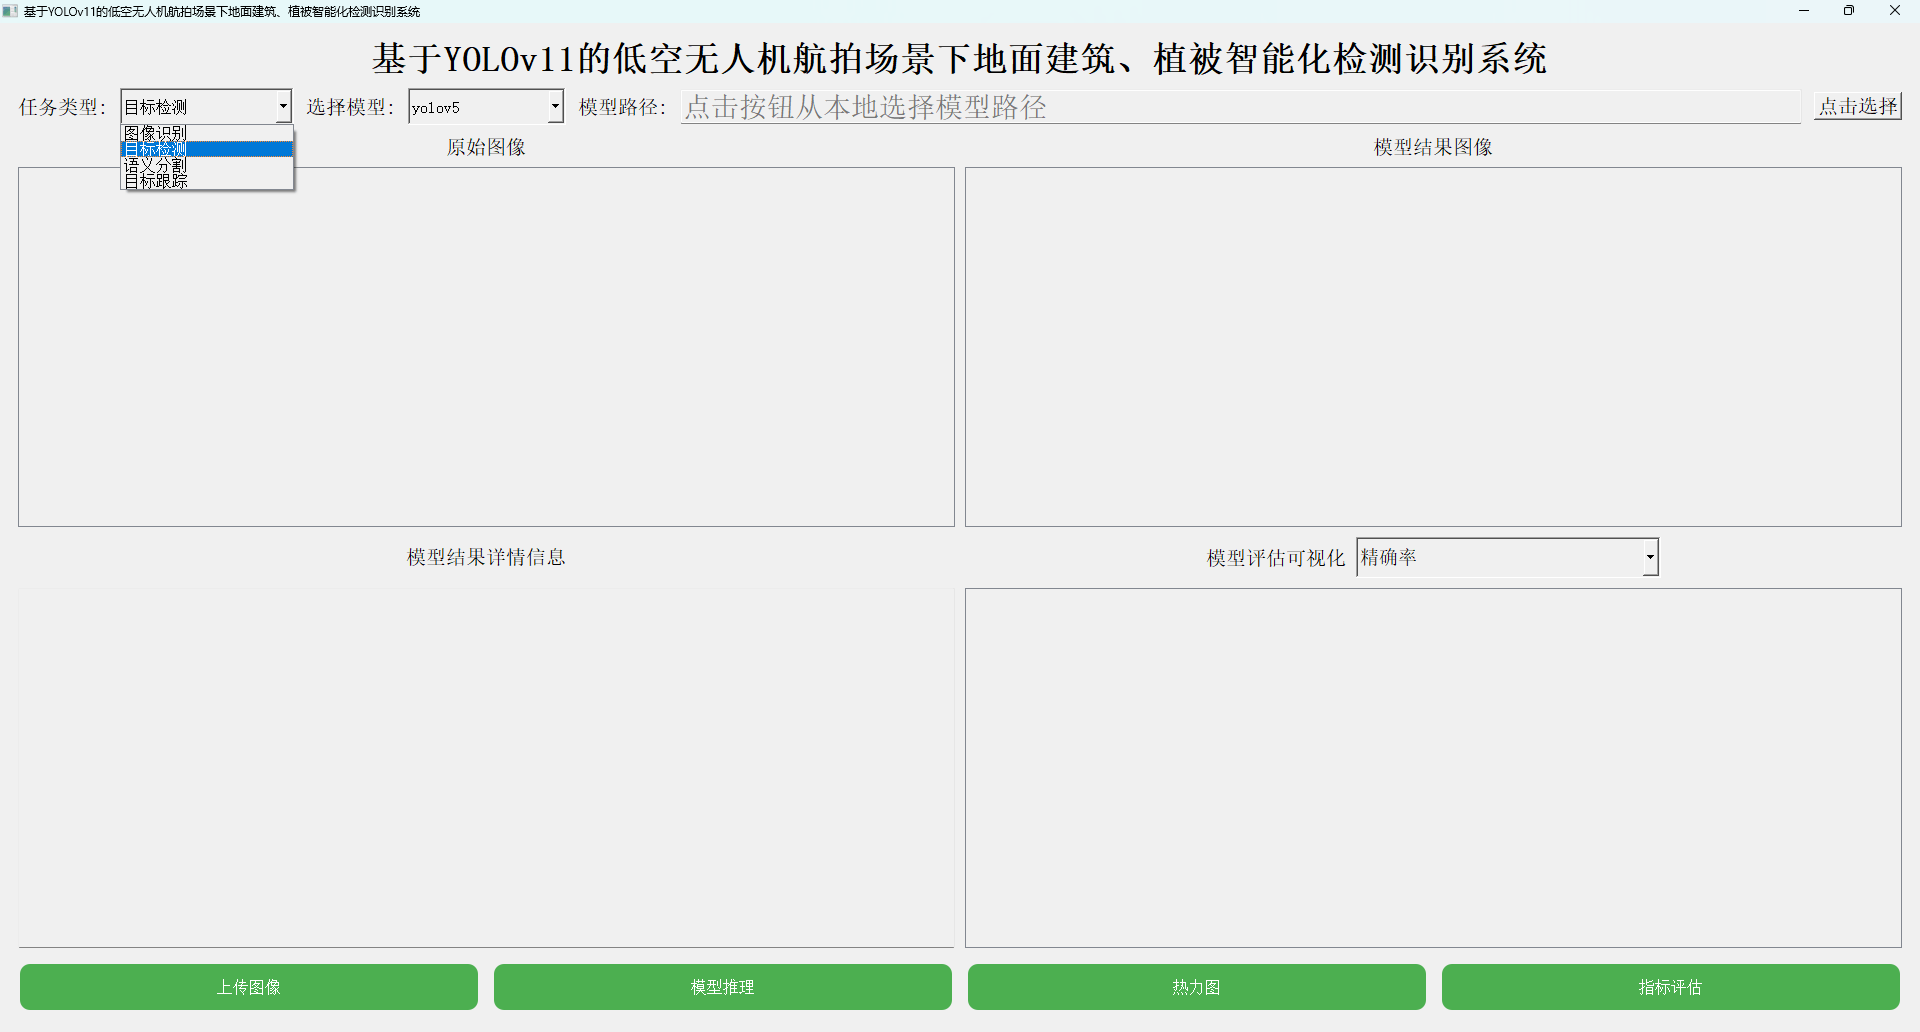Viewport: 1920px width, 1032px height.
Task: Click the 原始图像 display area
Action: (486, 347)
